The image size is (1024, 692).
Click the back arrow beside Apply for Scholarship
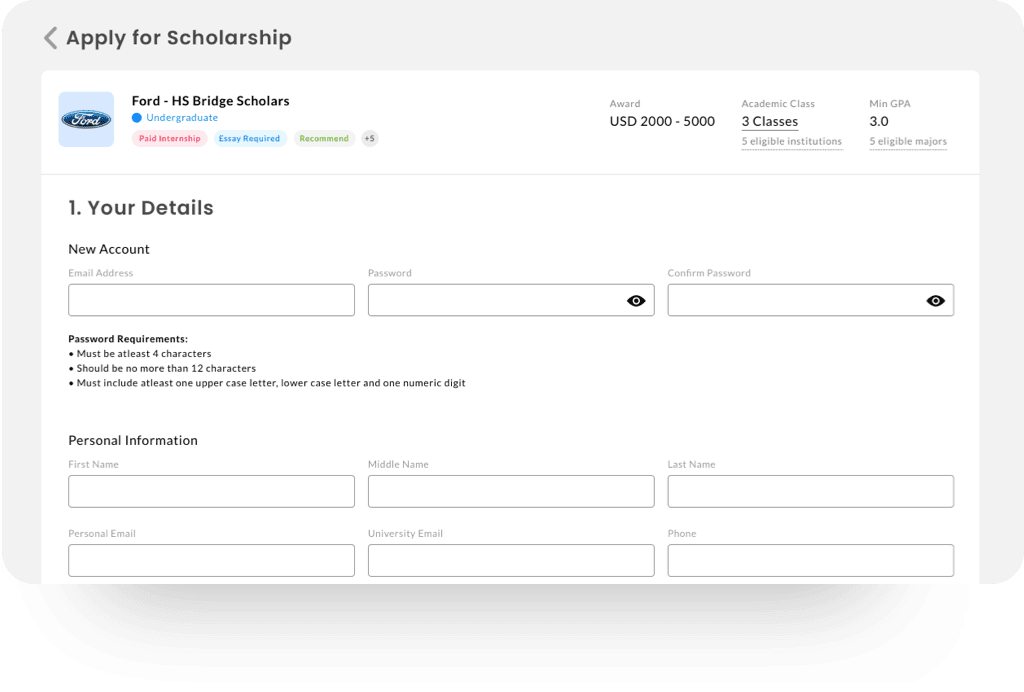[x=50, y=38]
